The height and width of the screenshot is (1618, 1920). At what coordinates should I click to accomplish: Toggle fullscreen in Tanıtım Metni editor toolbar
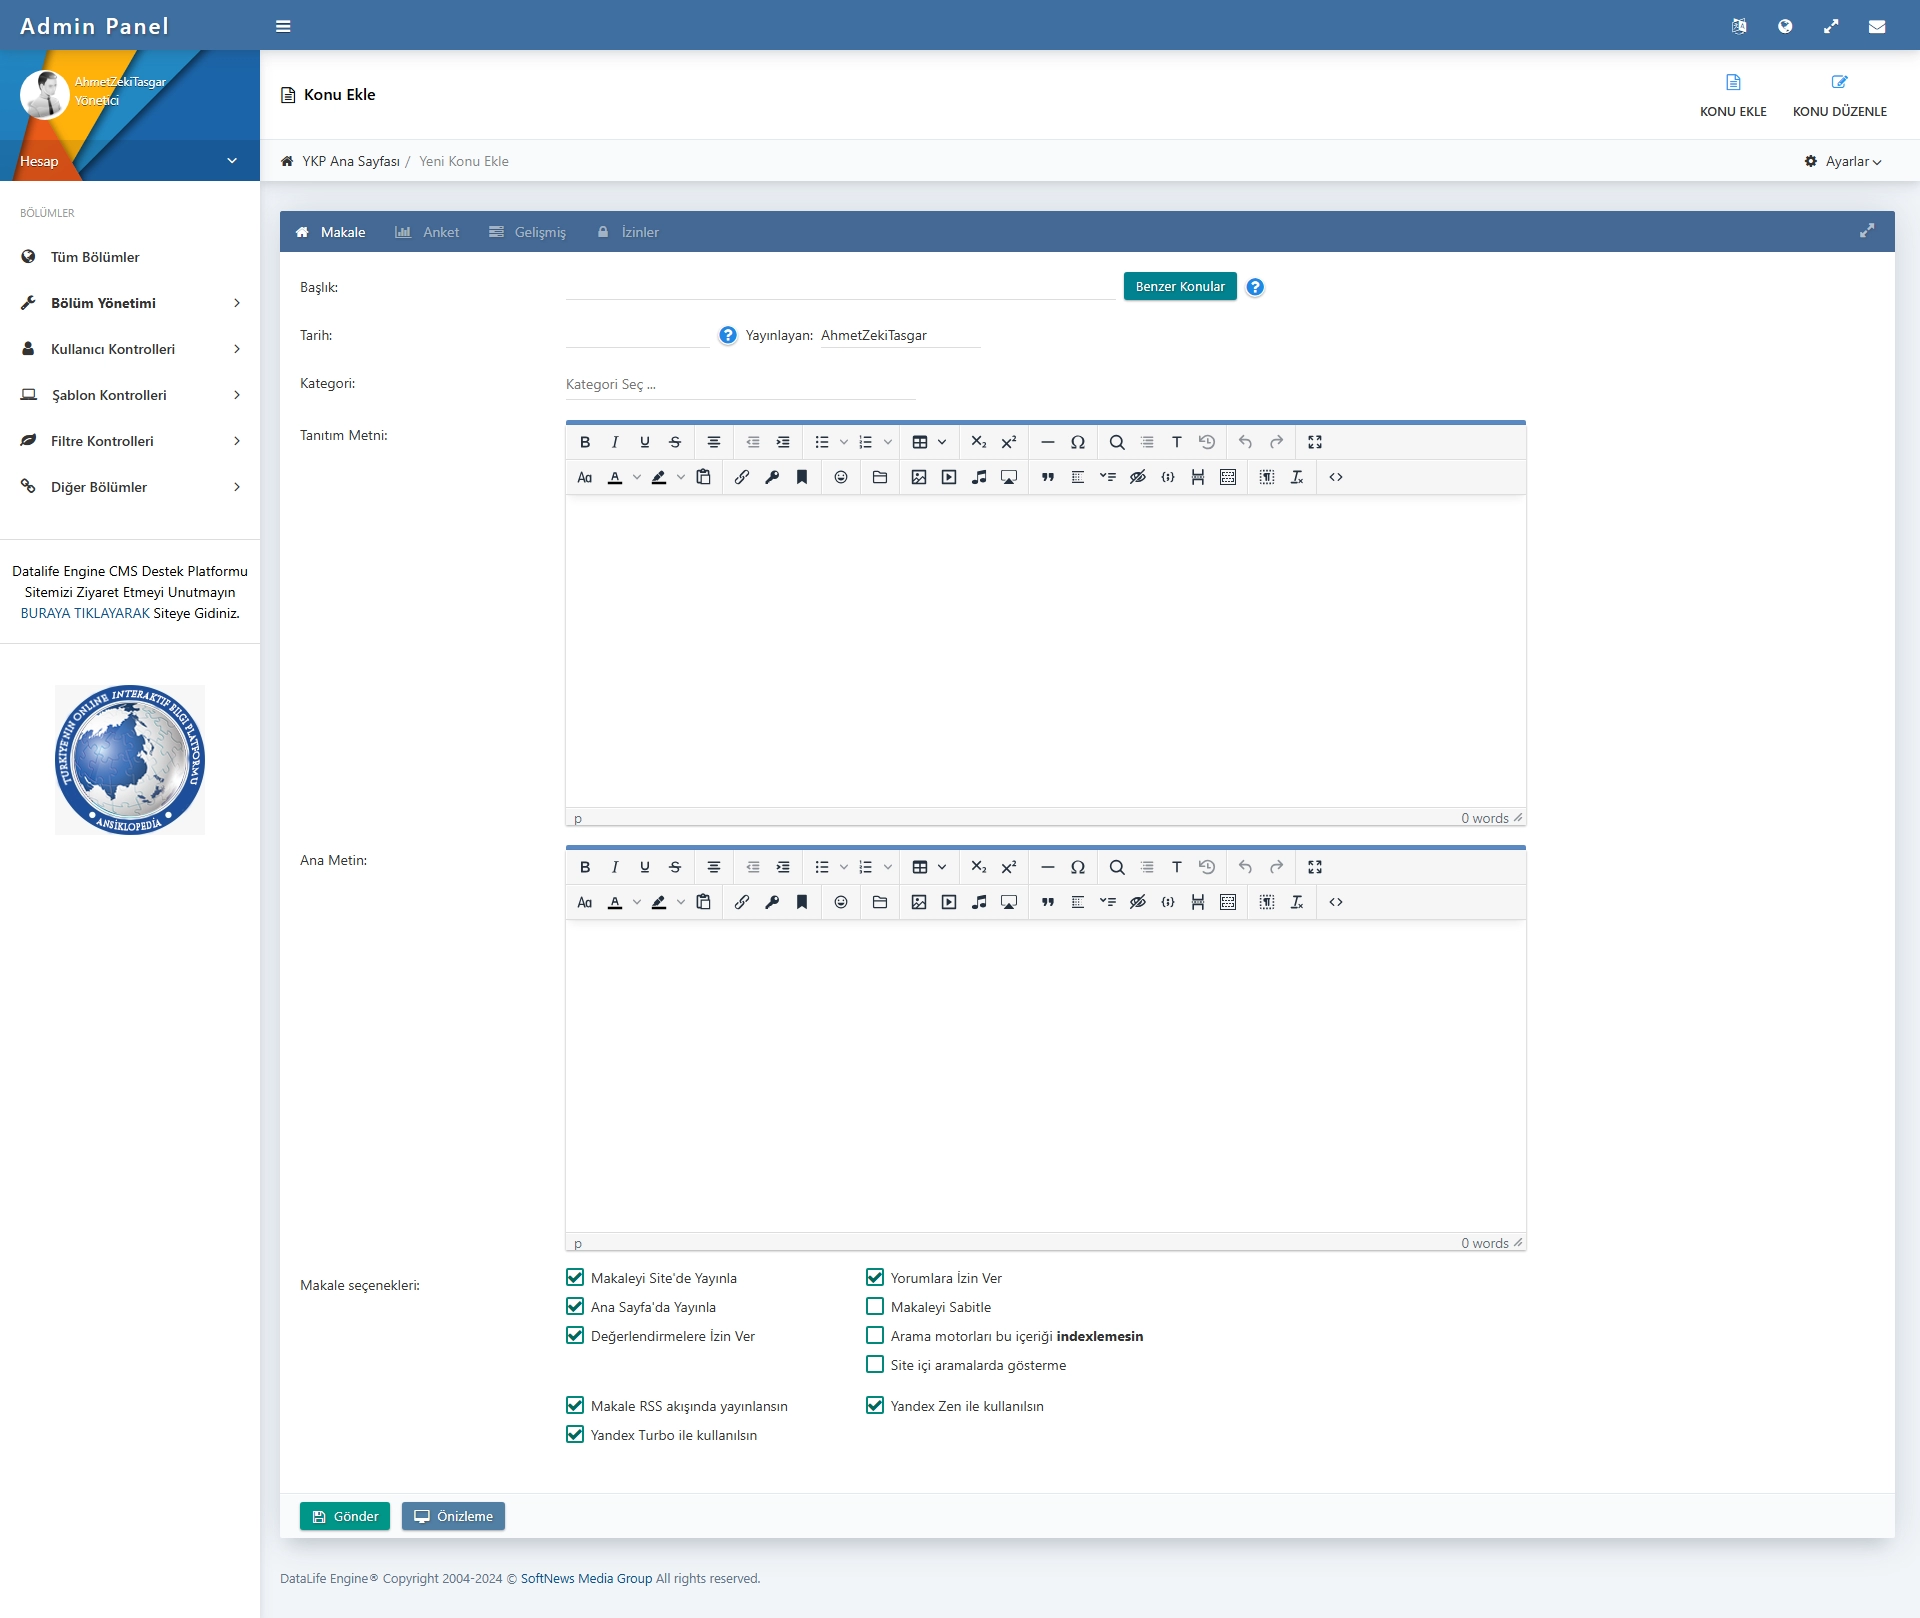point(1315,442)
